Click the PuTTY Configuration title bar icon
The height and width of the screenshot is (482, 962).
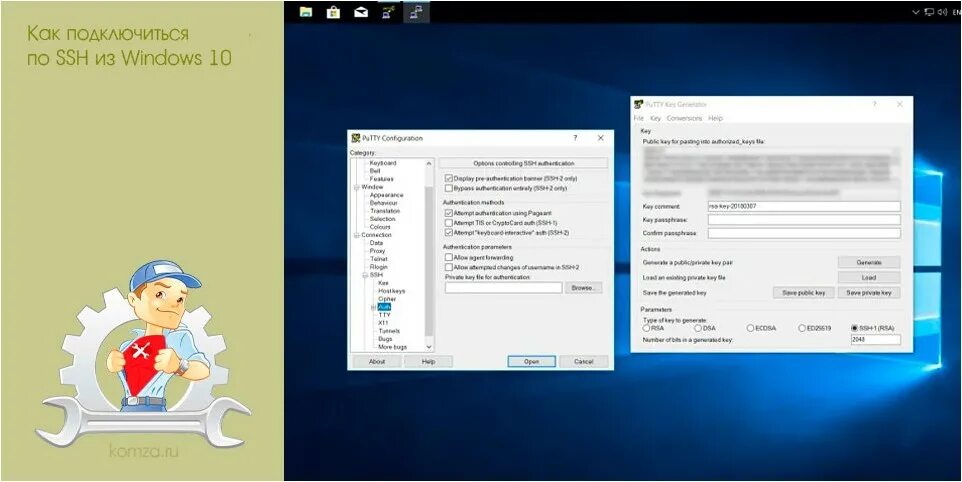355,138
